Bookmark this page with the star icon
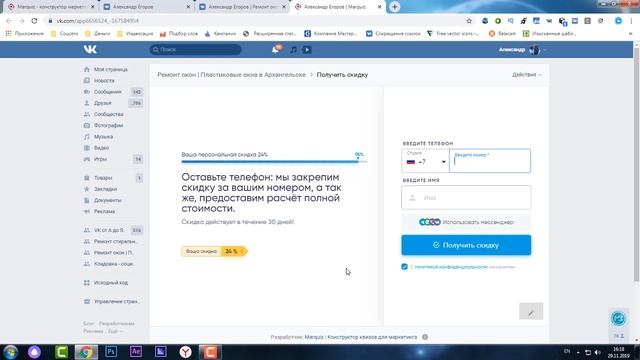 [469, 21]
